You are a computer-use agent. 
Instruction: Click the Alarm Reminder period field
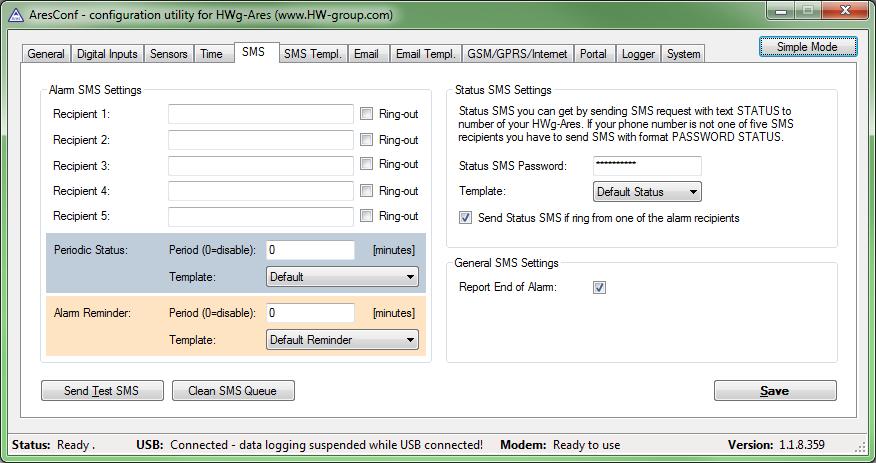310,313
